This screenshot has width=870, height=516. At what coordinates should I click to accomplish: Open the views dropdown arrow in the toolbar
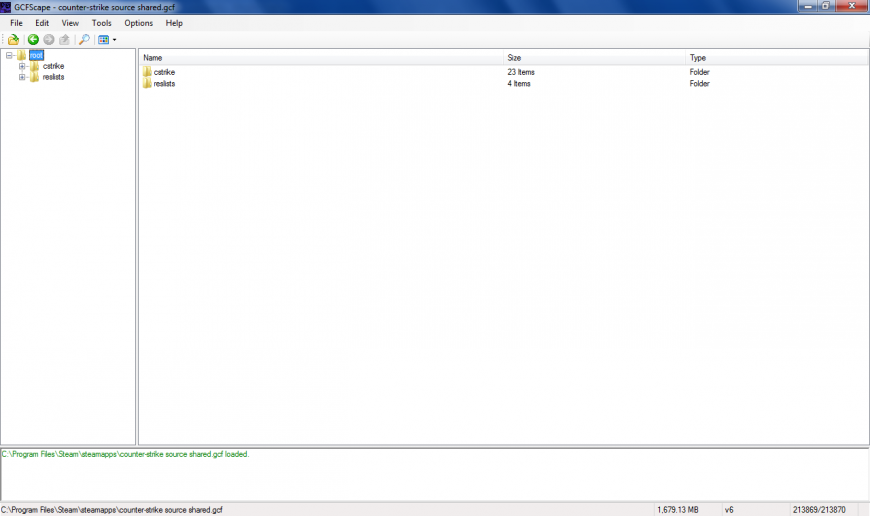click(115, 40)
